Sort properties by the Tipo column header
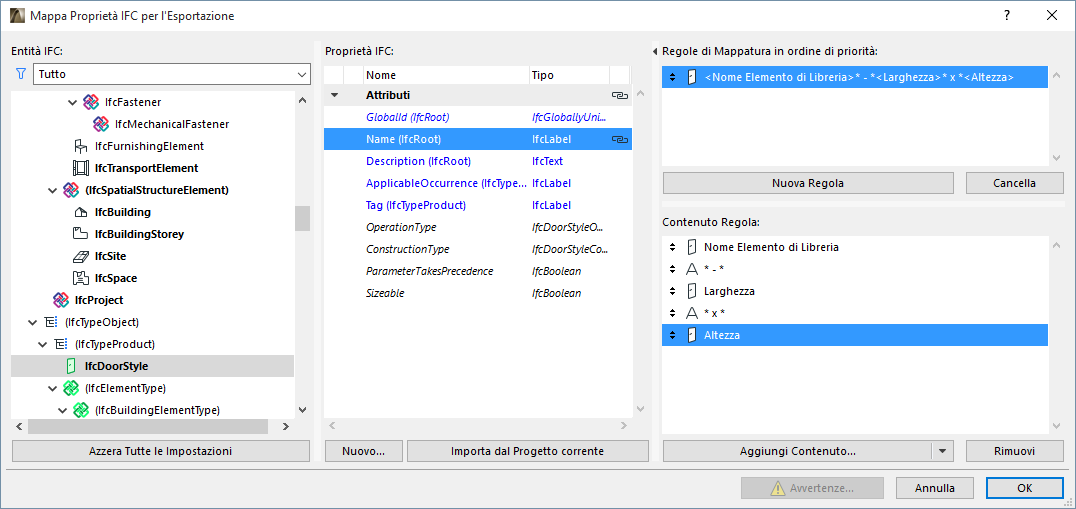 (568, 75)
